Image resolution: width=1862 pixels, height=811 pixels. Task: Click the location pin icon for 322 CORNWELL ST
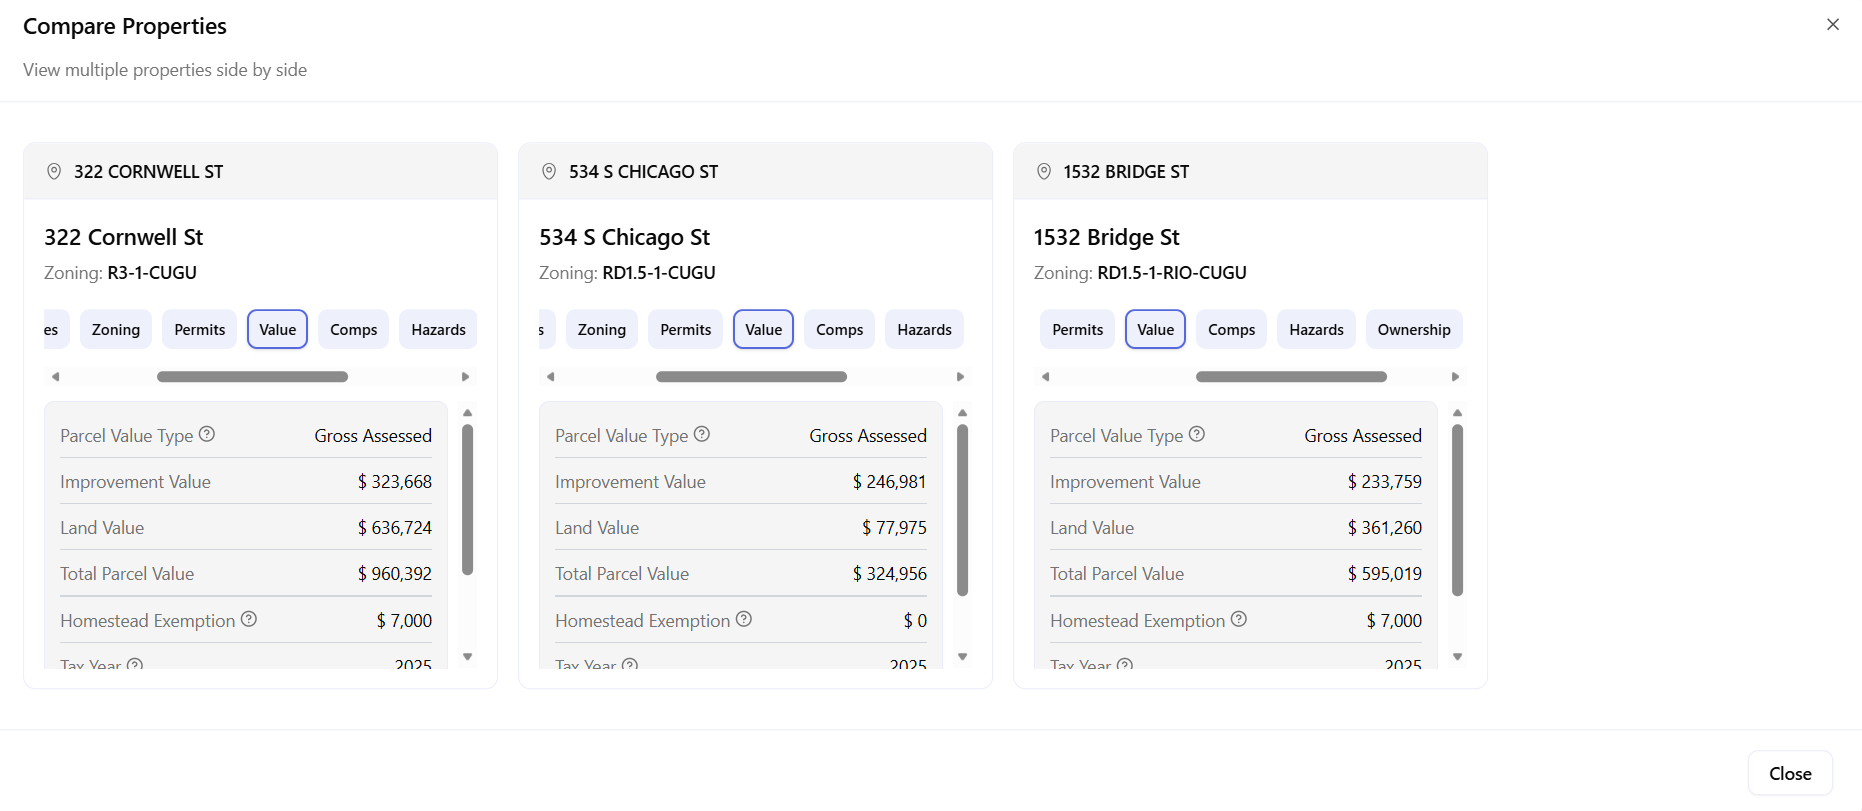54,172
